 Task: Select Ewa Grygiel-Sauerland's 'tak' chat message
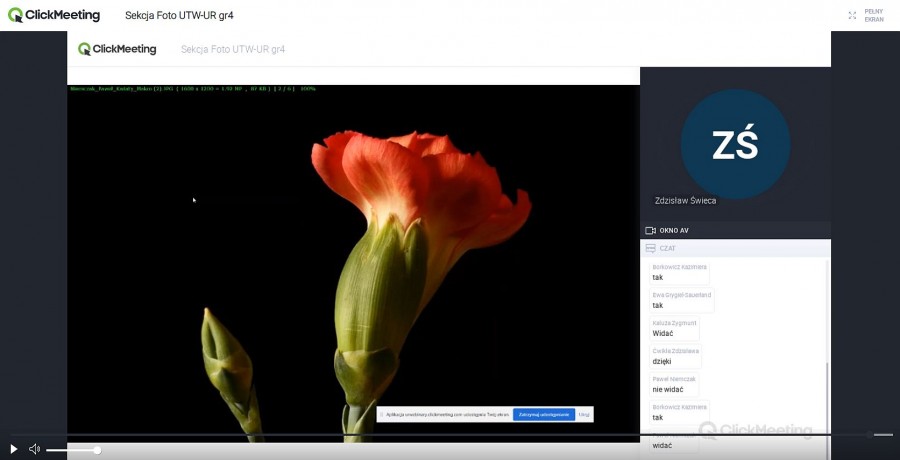[x=658, y=305]
